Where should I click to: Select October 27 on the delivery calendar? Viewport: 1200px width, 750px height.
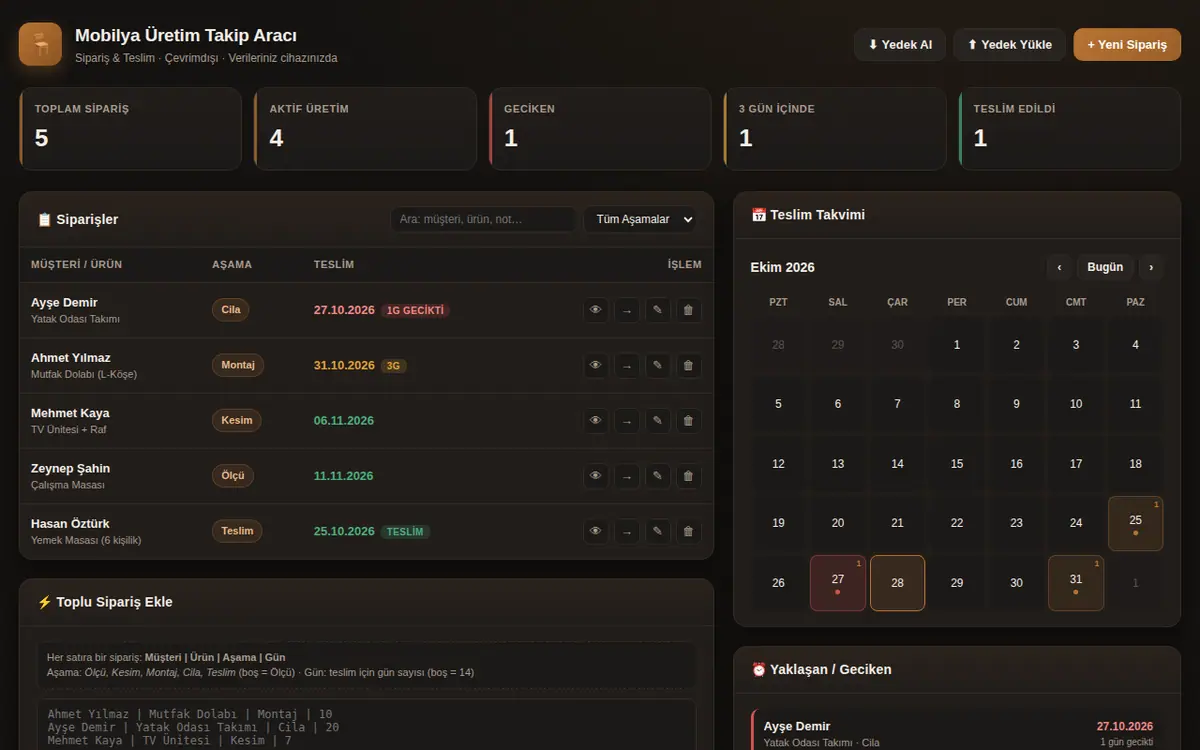(838, 583)
